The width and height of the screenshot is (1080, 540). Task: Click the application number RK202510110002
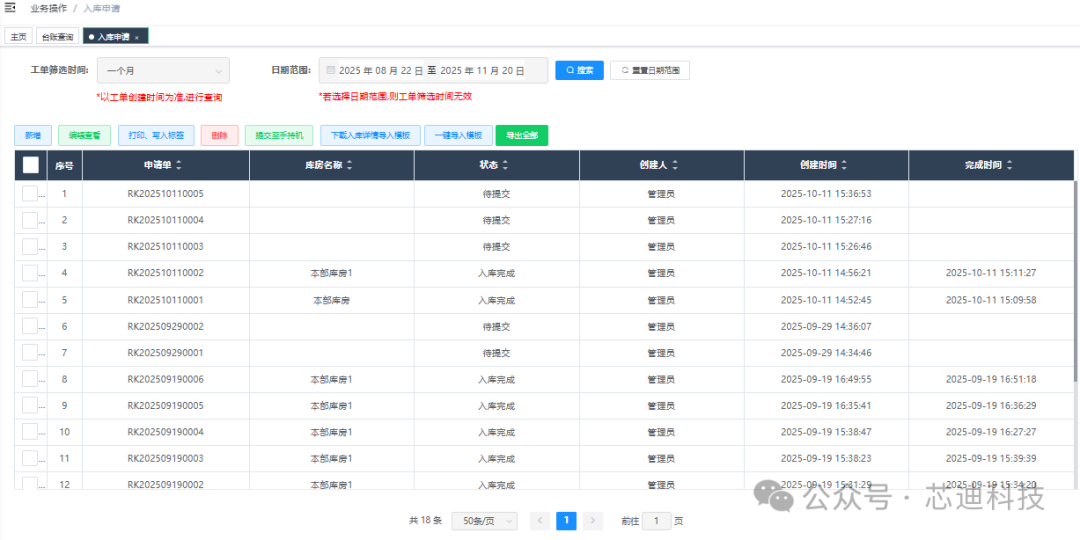[x=165, y=273]
